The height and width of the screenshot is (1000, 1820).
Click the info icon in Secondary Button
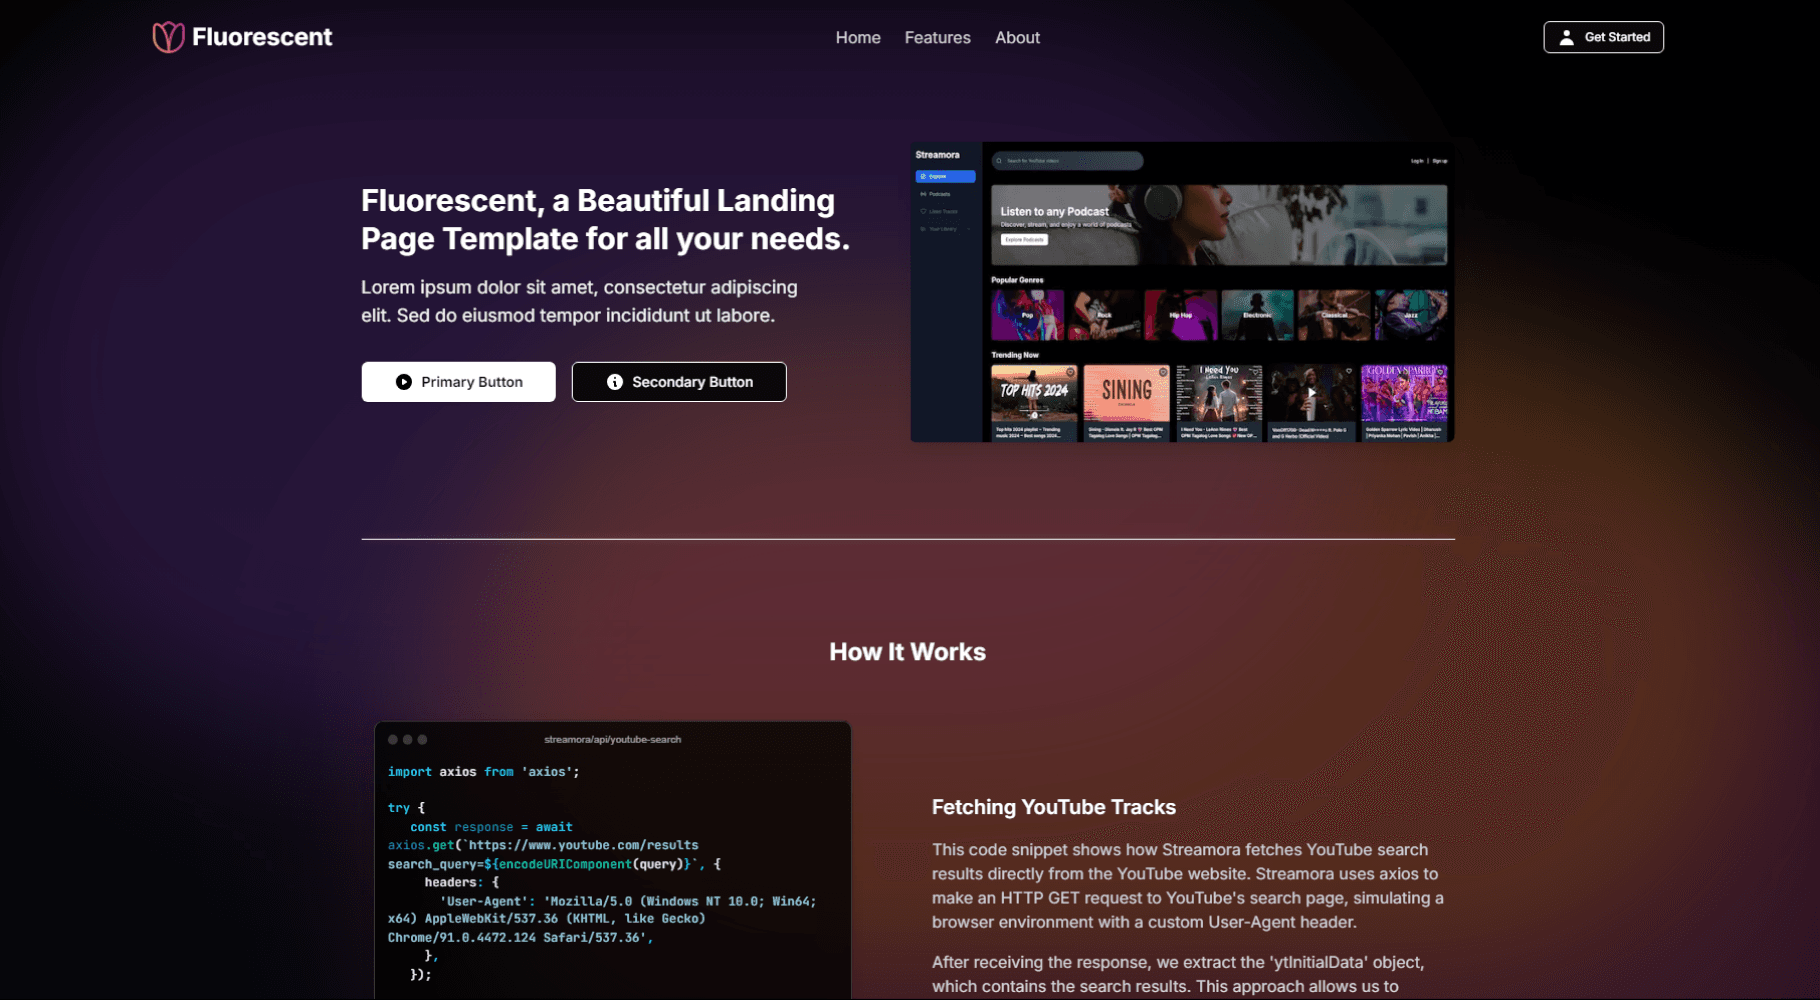coord(615,382)
